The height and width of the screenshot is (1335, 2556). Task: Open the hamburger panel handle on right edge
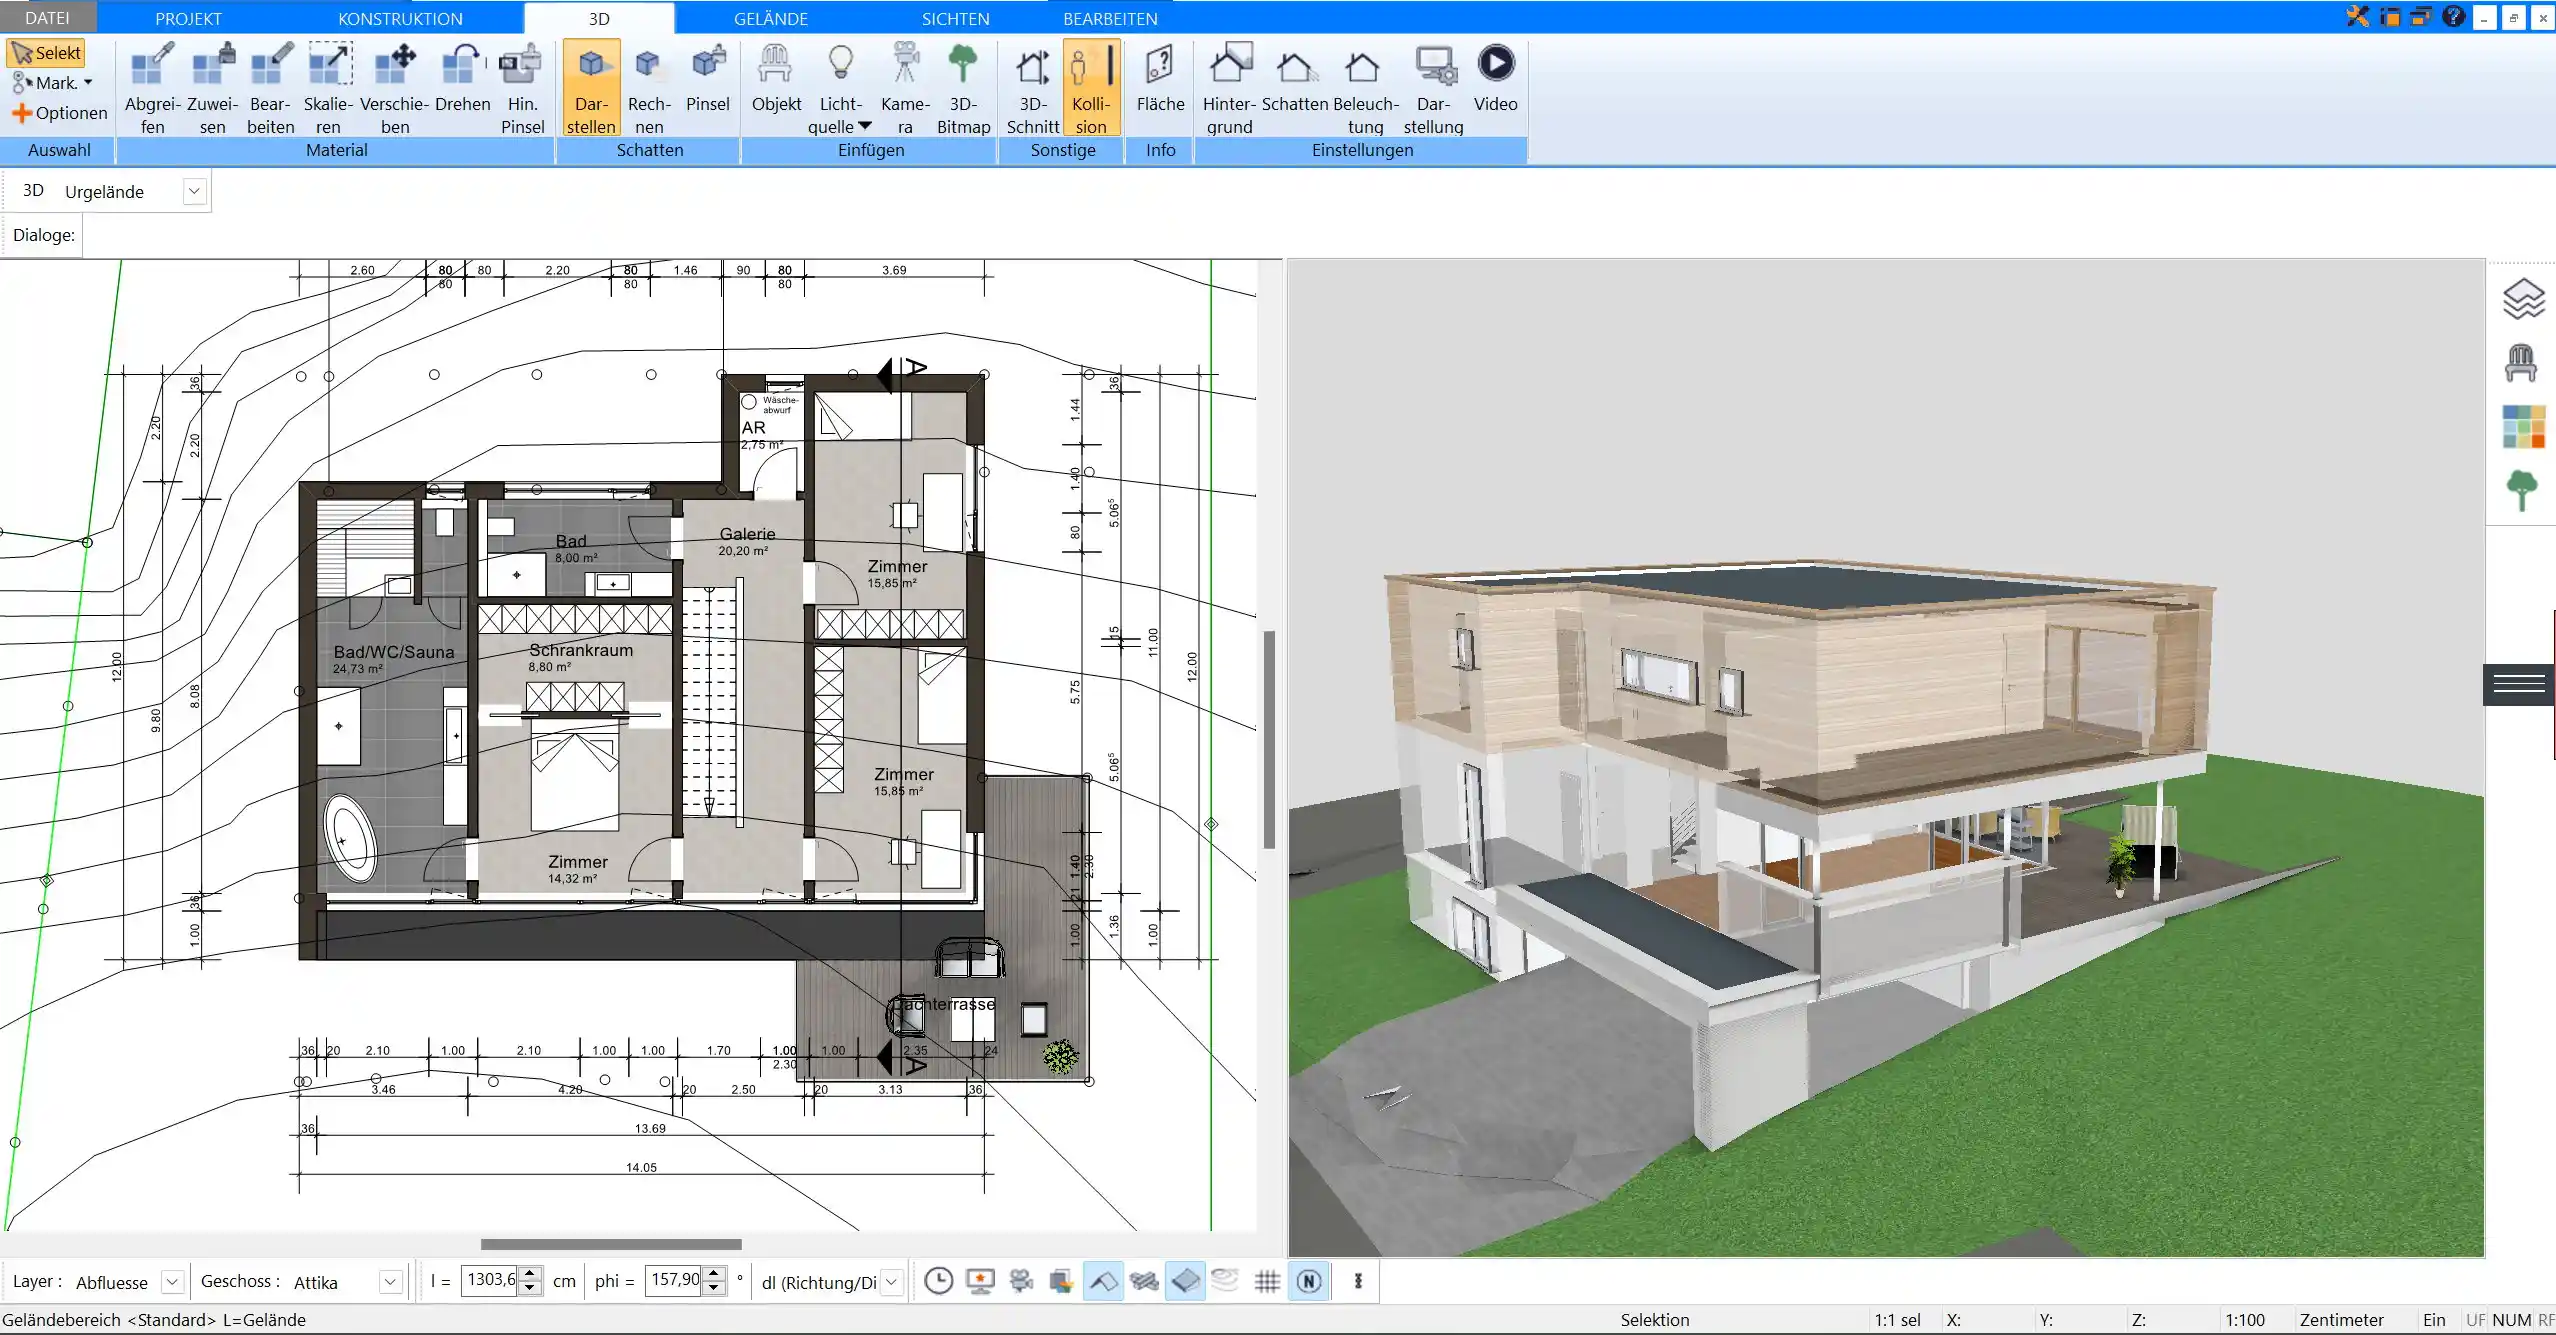point(2519,684)
